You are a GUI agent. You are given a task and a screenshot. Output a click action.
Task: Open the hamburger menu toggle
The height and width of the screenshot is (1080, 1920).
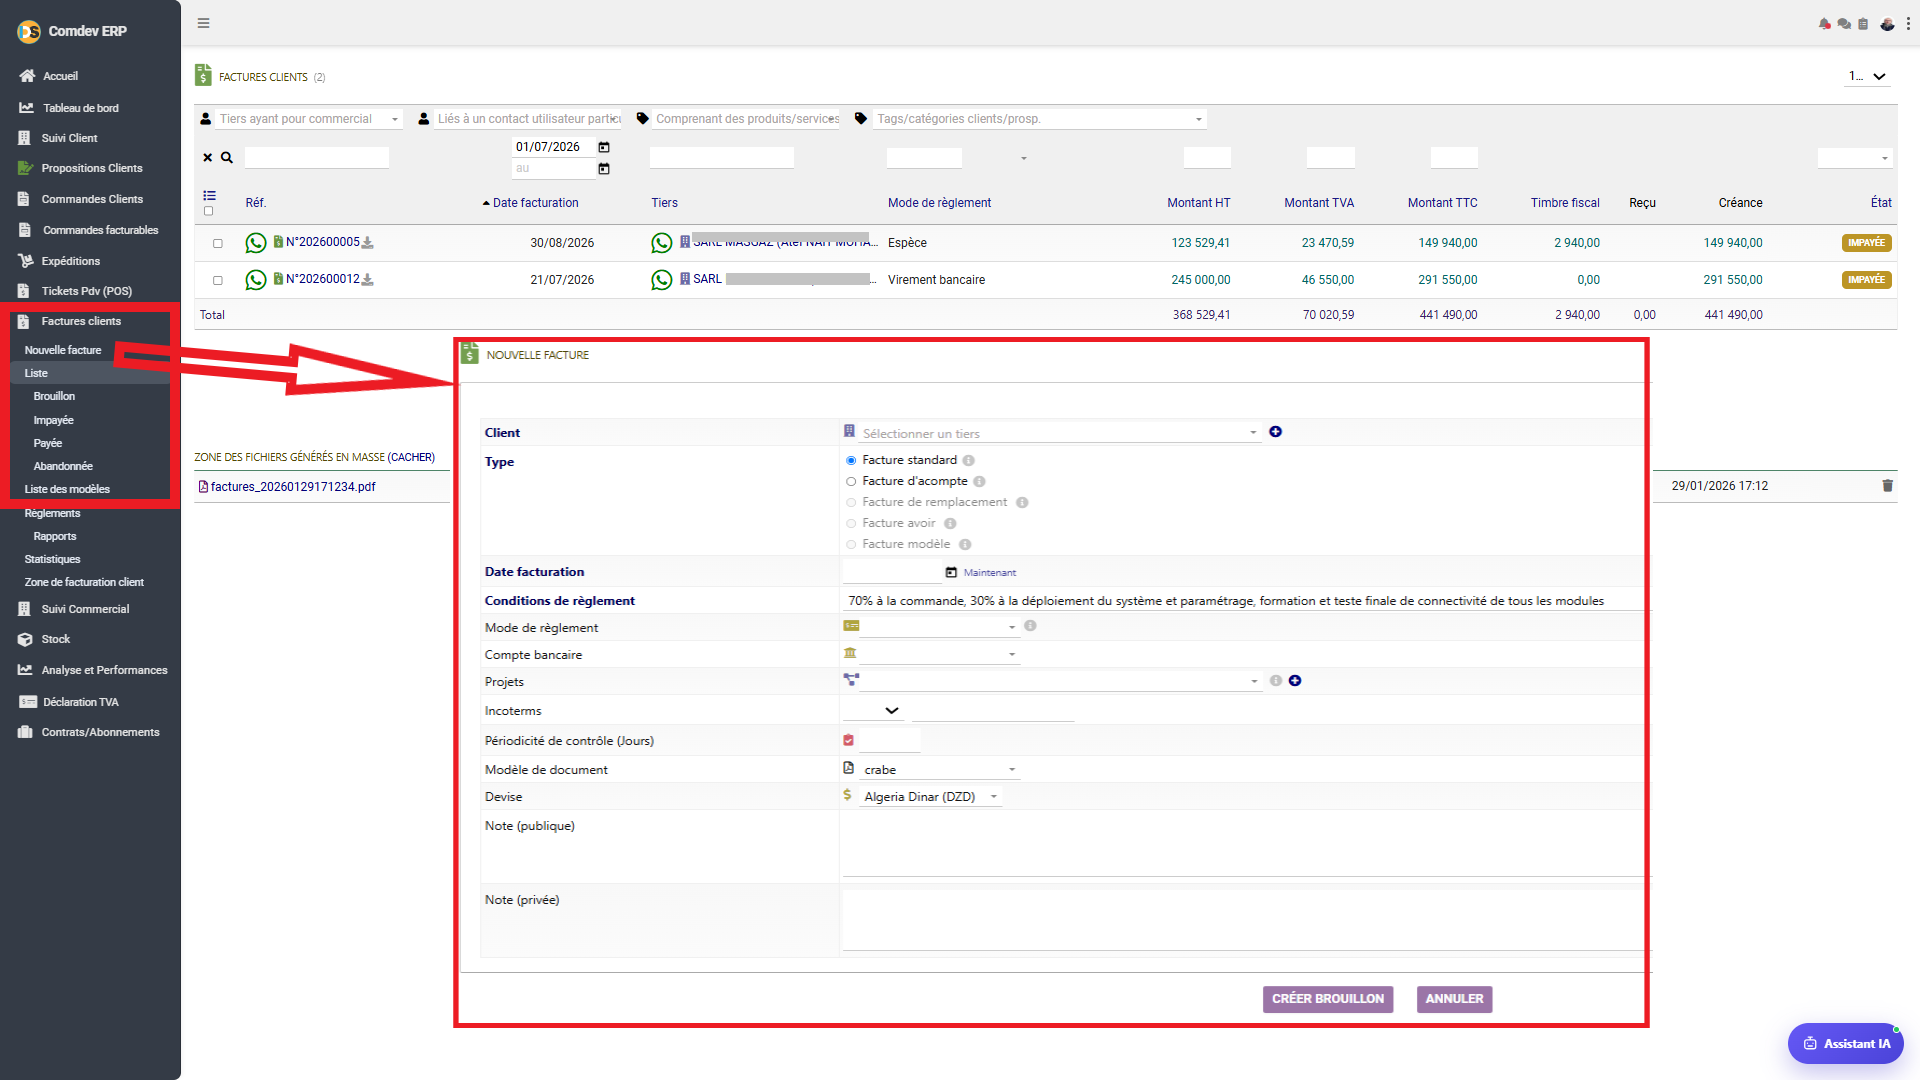(204, 23)
